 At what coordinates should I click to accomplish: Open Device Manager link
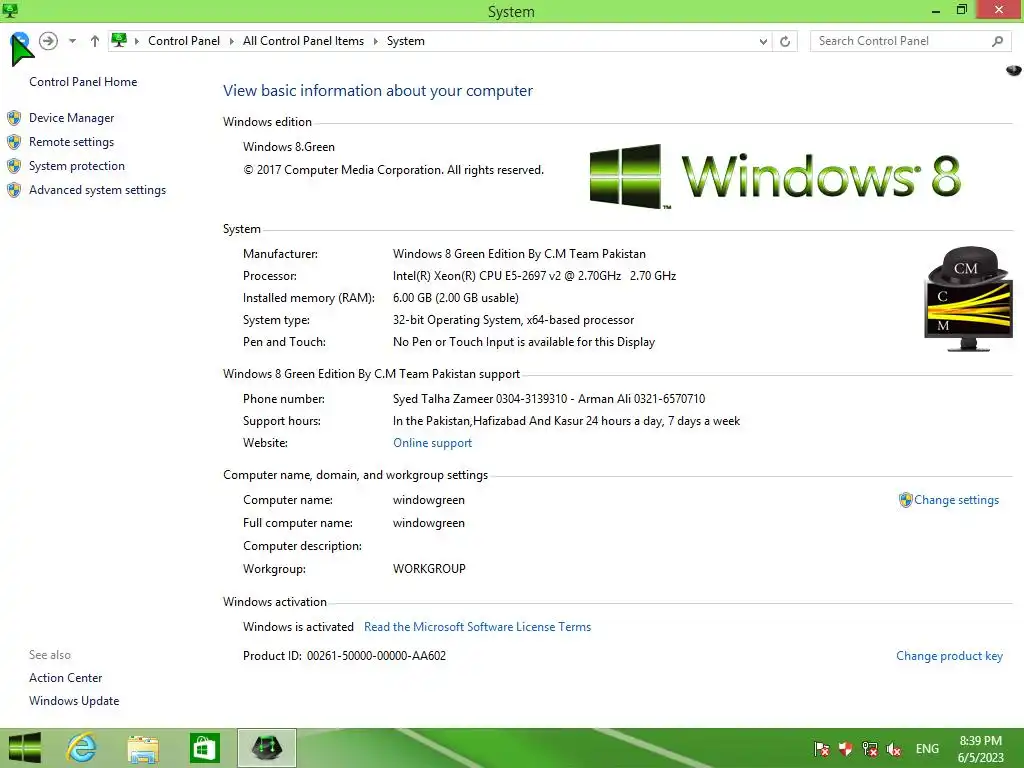(71, 118)
